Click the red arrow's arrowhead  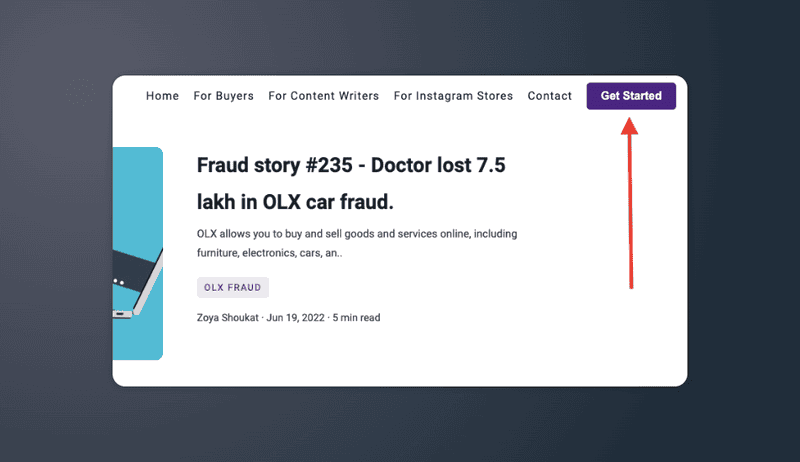(x=629, y=126)
